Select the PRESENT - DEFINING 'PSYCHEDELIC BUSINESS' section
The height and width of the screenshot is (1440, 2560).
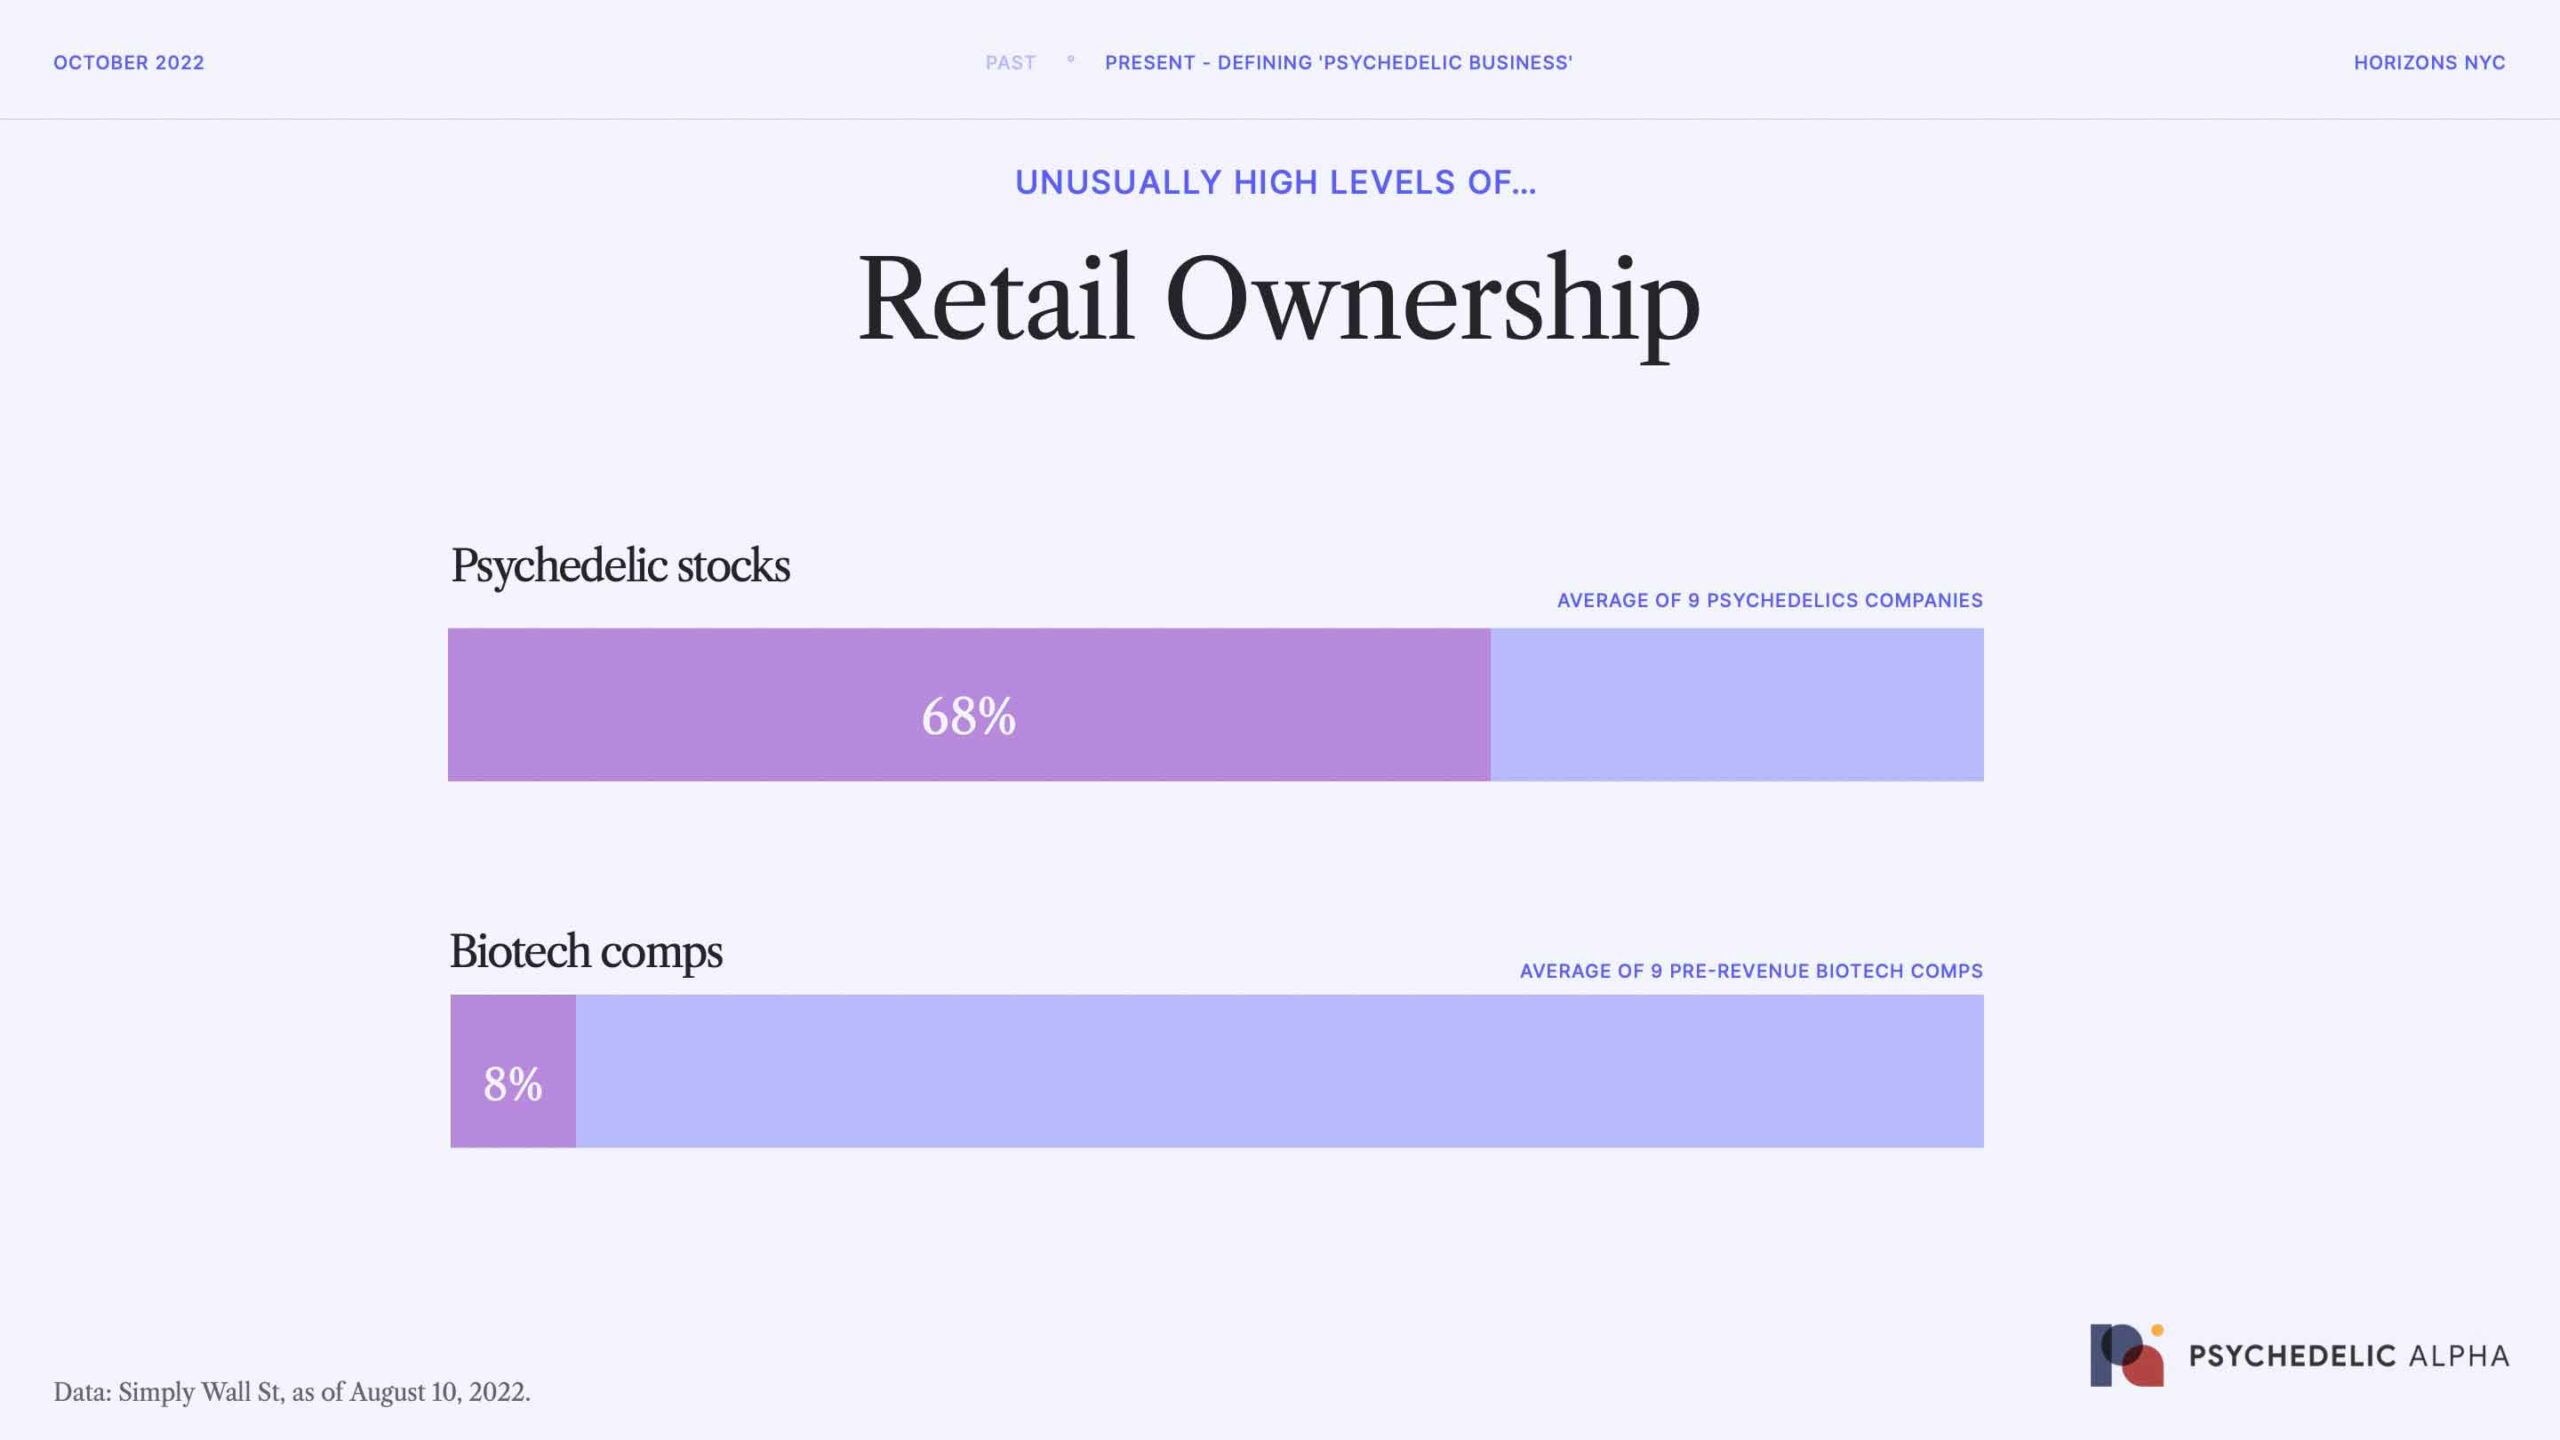(x=1338, y=63)
